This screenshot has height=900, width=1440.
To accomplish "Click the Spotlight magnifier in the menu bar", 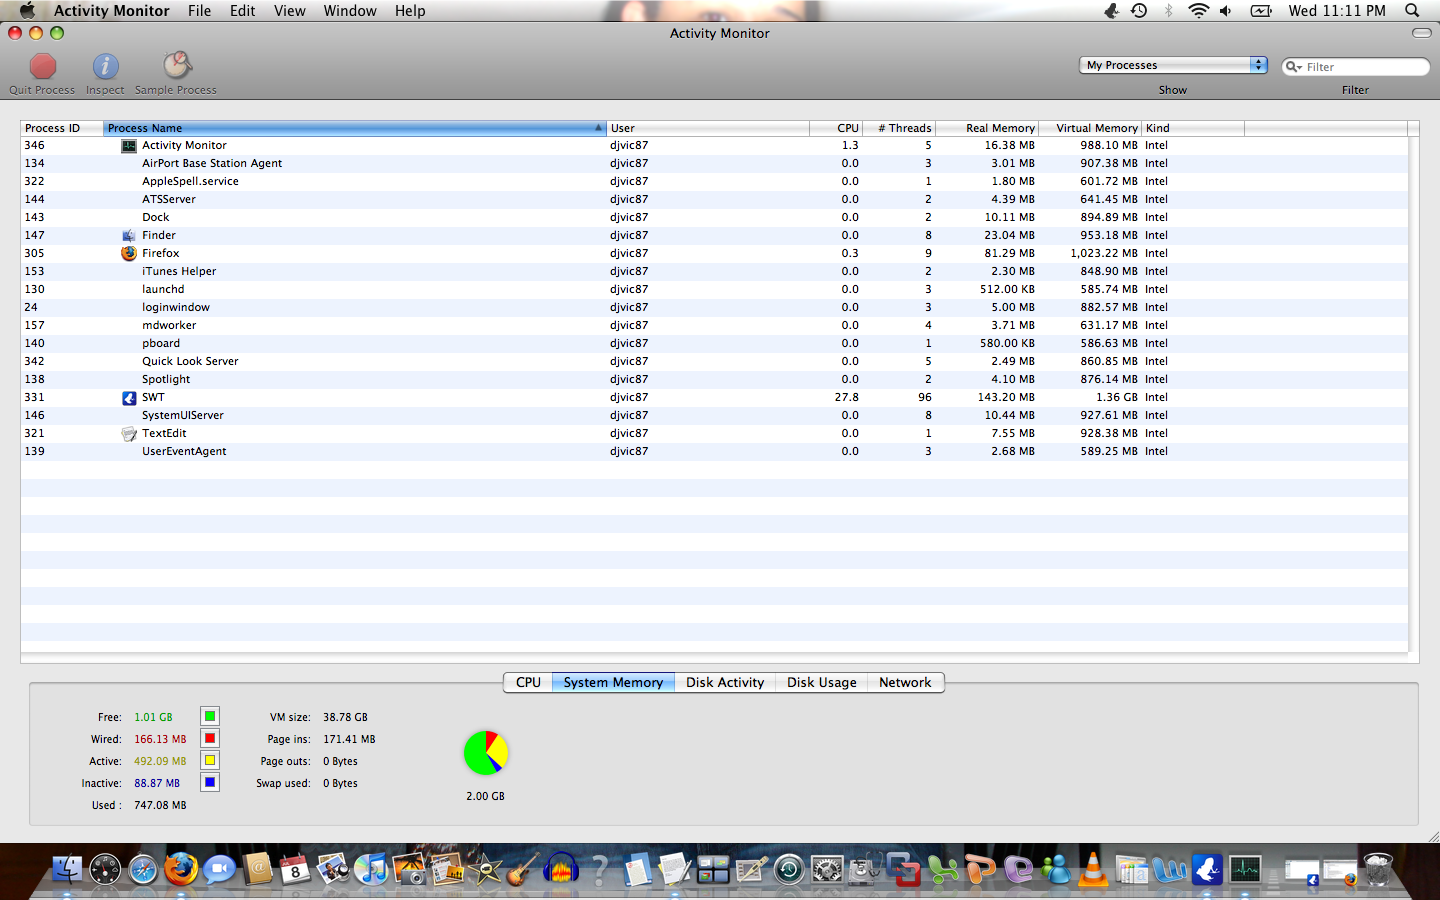I will 1412,10.
